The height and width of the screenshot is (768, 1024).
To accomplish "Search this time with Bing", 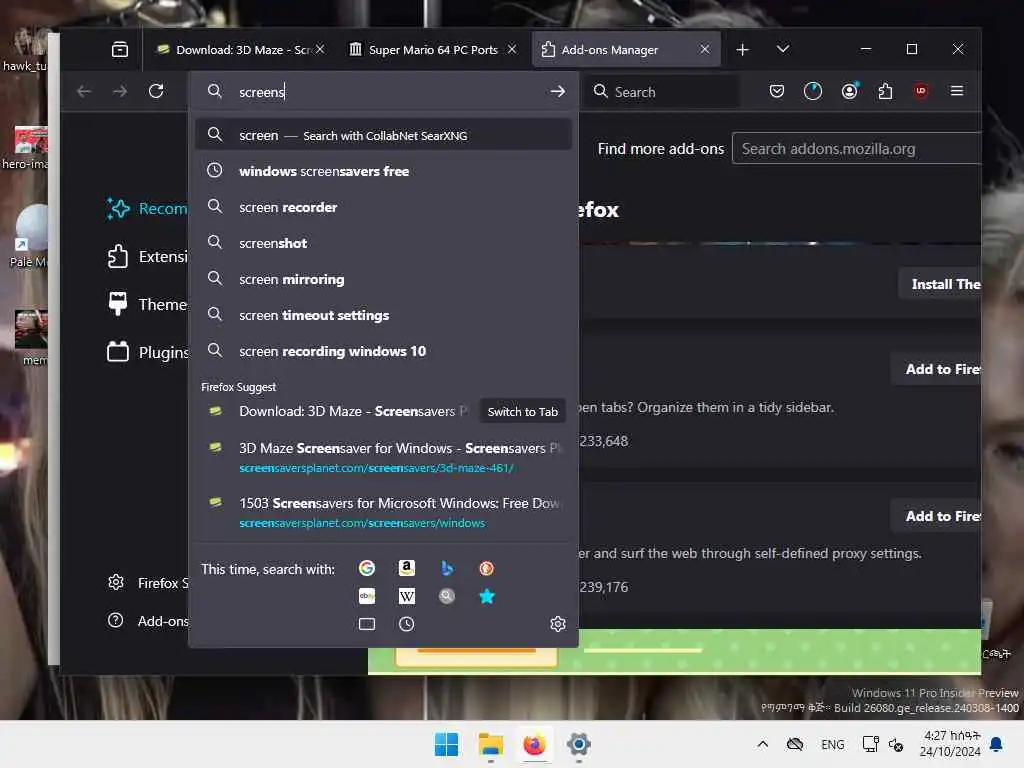I will [447, 568].
